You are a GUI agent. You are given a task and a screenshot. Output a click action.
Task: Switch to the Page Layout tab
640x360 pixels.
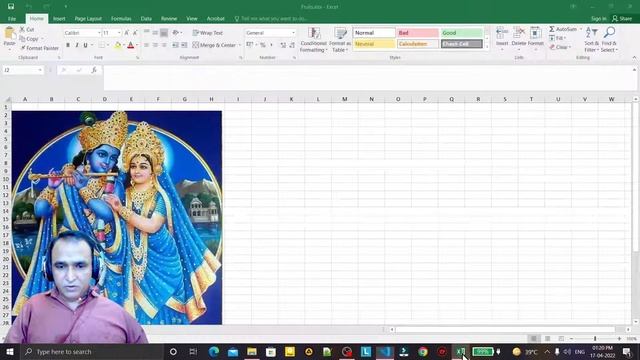coord(88,19)
